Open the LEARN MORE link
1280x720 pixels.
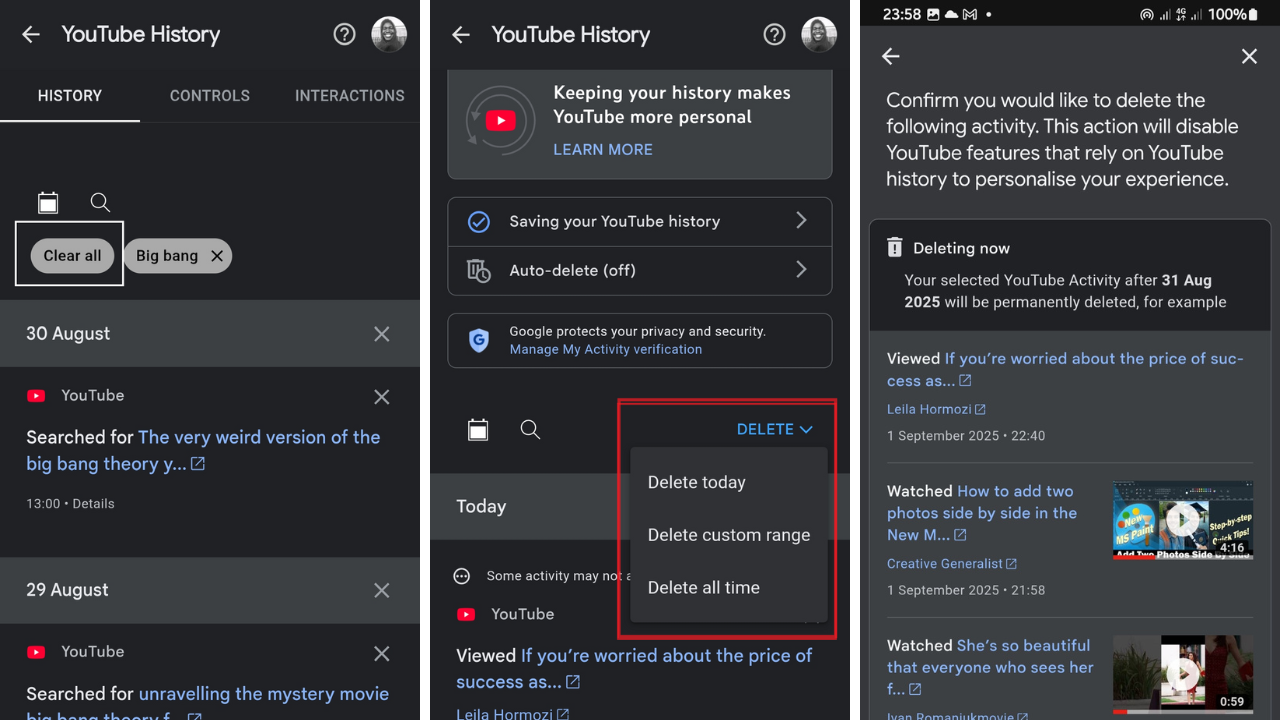click(602, 149)
